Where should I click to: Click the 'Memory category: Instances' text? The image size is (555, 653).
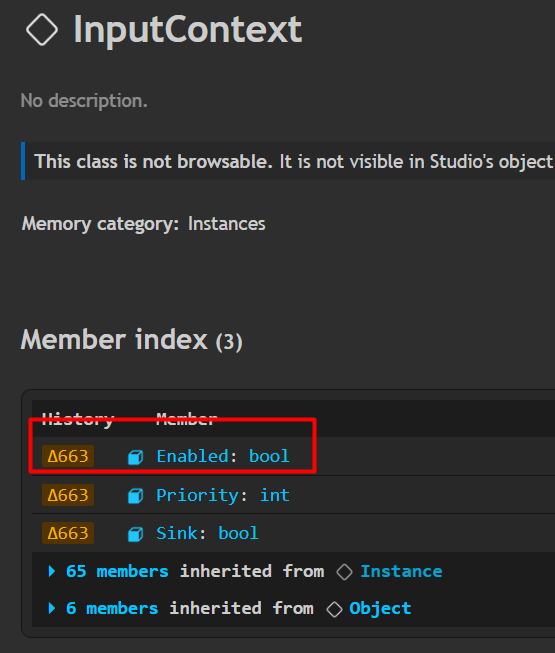(144, 224)
